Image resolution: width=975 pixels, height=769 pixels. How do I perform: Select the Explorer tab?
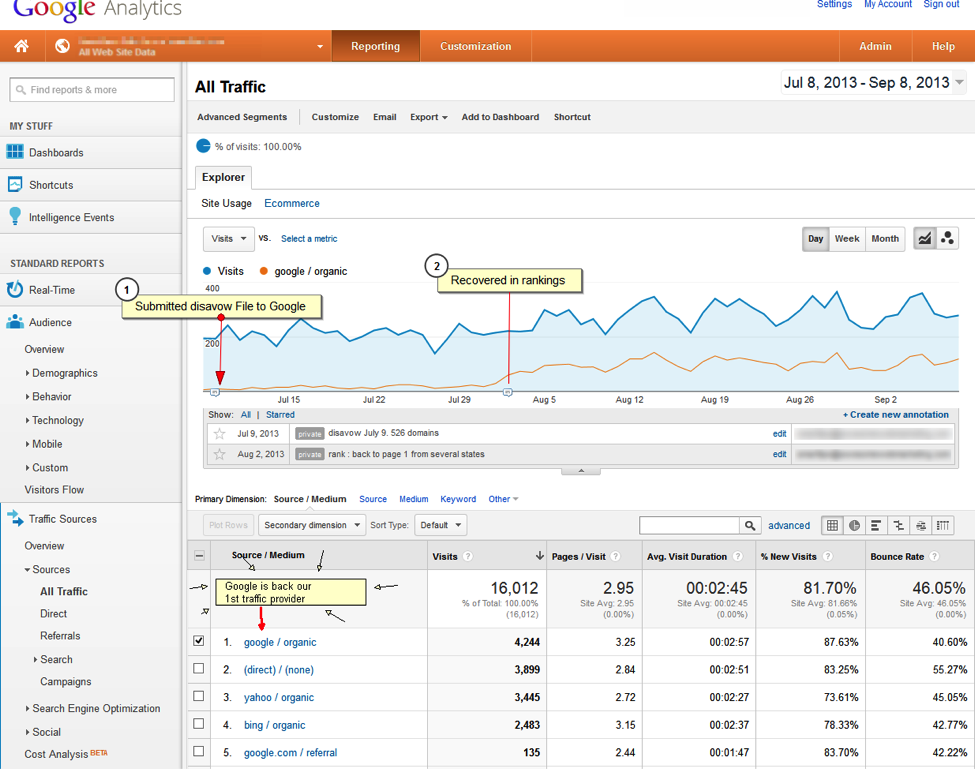pyautogui.click(x=223, y=177)
